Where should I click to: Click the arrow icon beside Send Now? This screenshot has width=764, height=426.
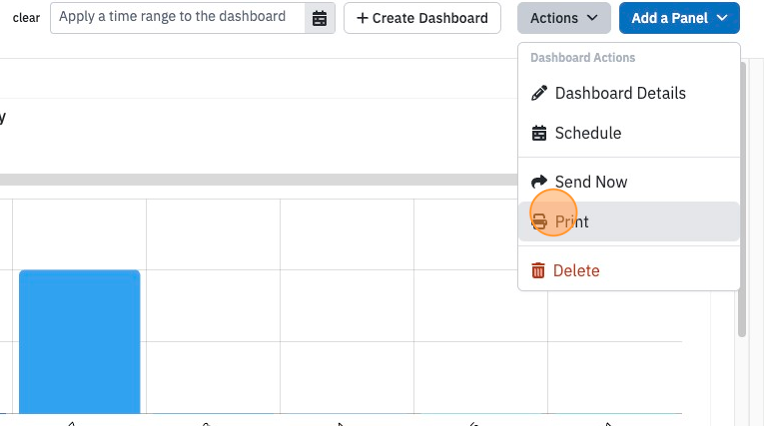coord(539,182)
